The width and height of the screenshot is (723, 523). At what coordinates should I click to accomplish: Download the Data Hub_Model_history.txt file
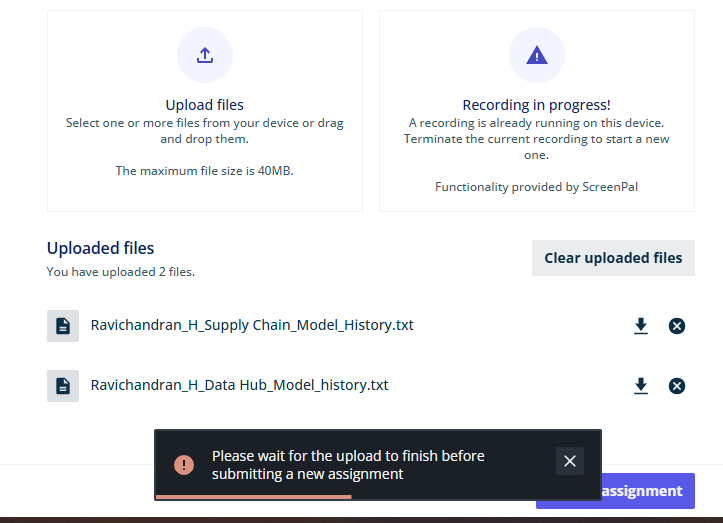coord(640,386)
